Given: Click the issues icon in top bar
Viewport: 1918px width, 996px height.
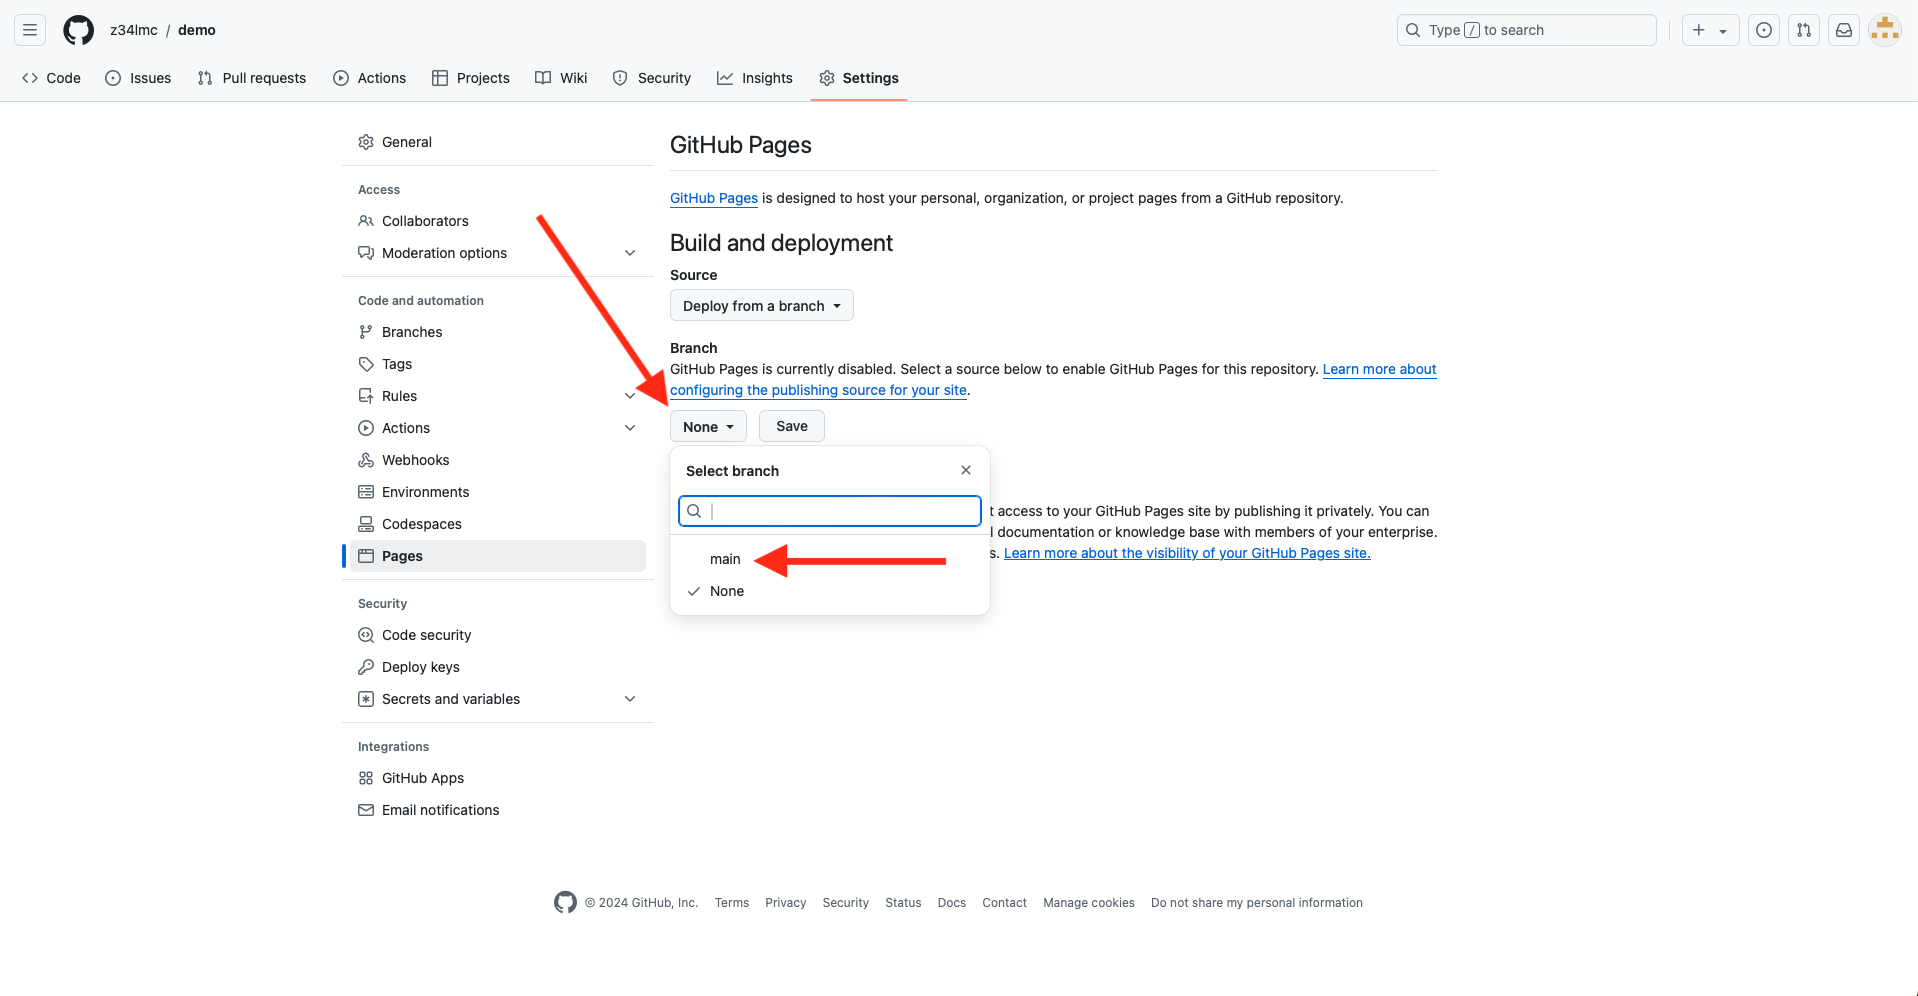Looking at the screenshot, I should tap(1763, 30).
